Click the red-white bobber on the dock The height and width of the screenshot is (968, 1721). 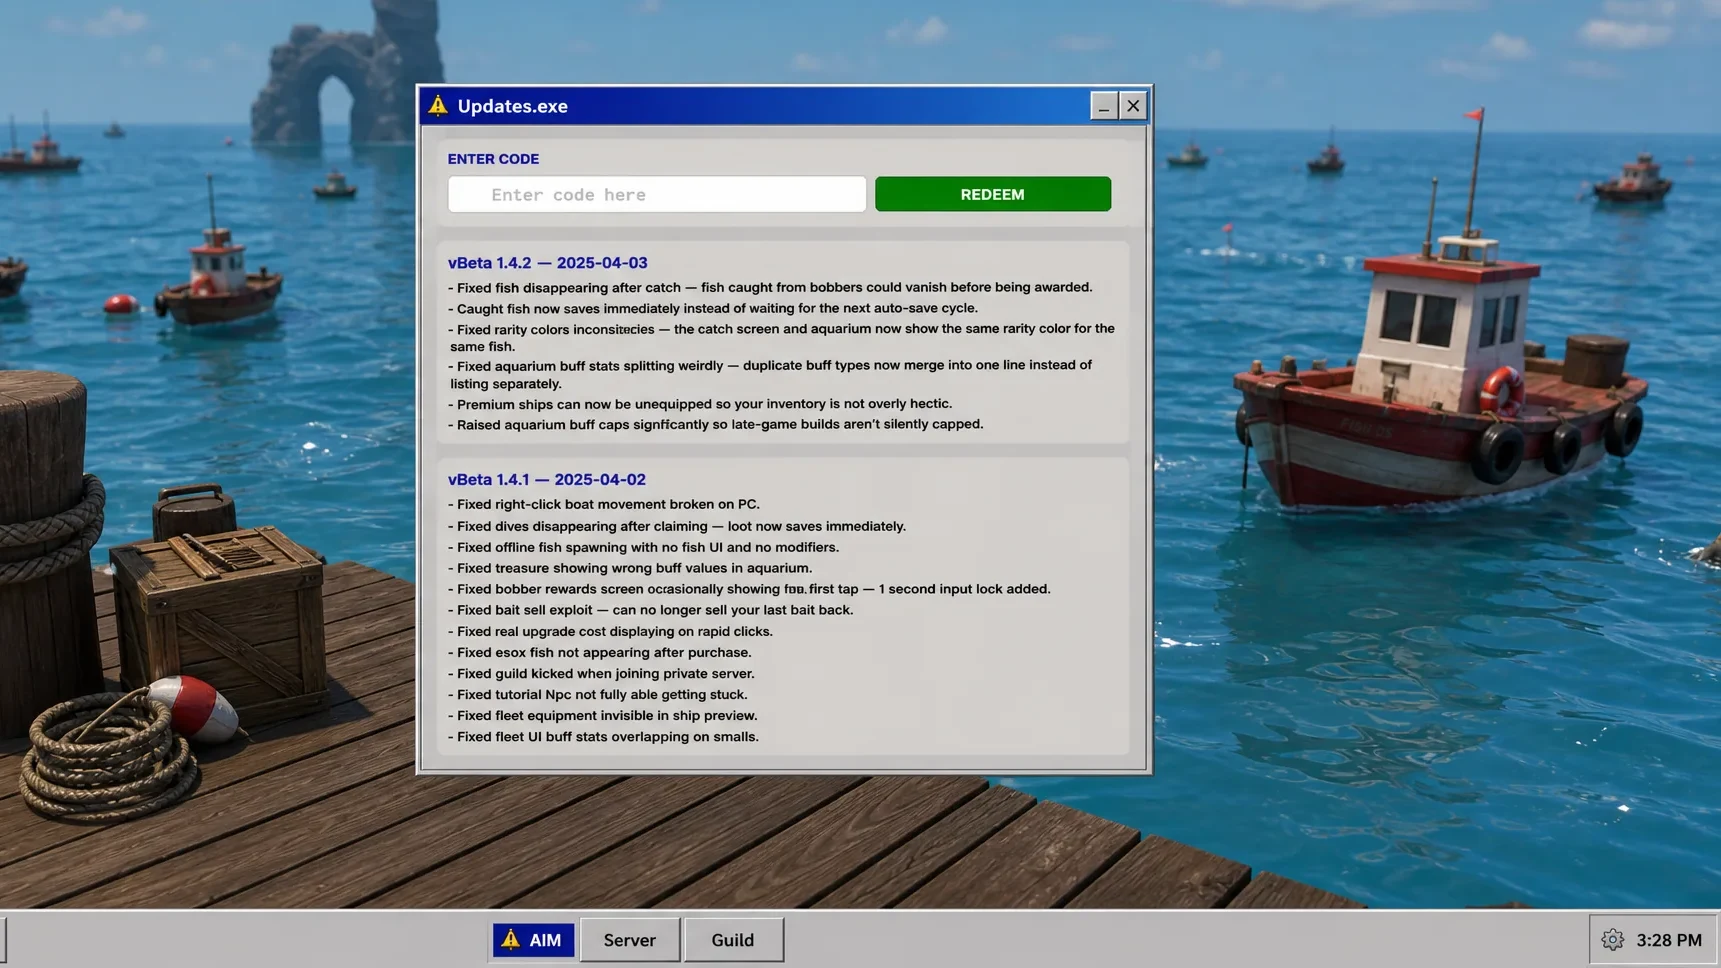point(194,707)
